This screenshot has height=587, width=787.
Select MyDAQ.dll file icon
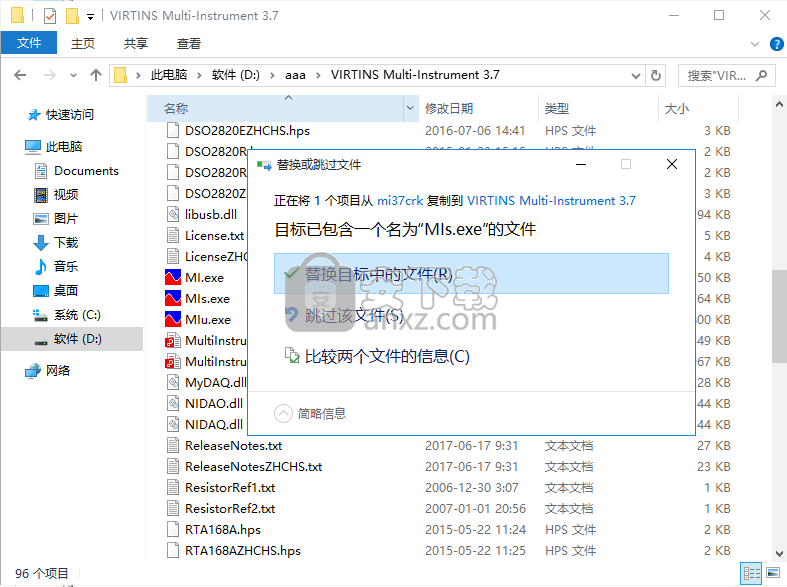tap(173, 383)
